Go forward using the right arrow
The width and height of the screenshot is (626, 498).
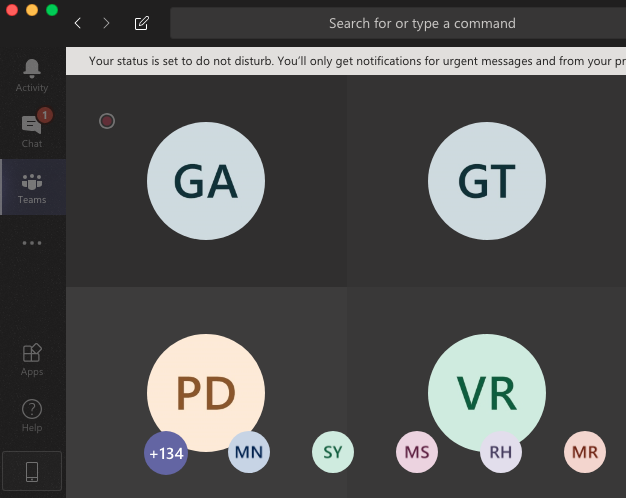[106, 23]
